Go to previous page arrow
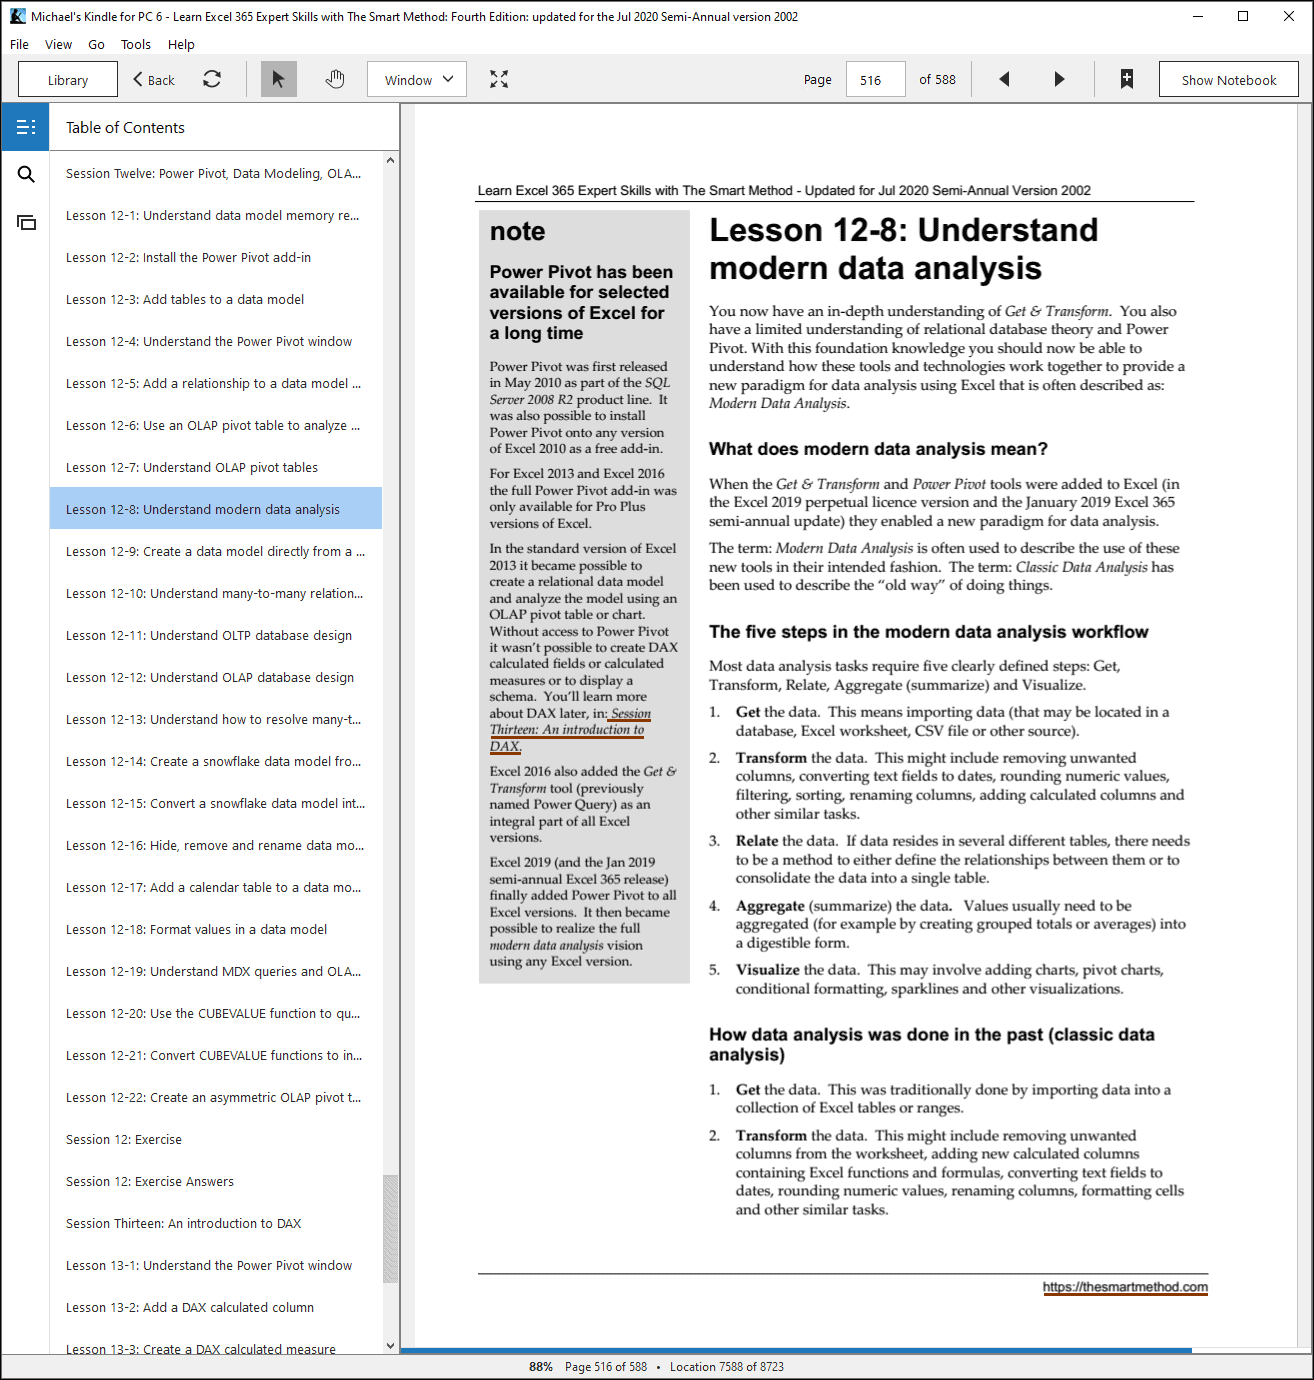This screenshot has width=1314, height=1380. point(1004,79)
